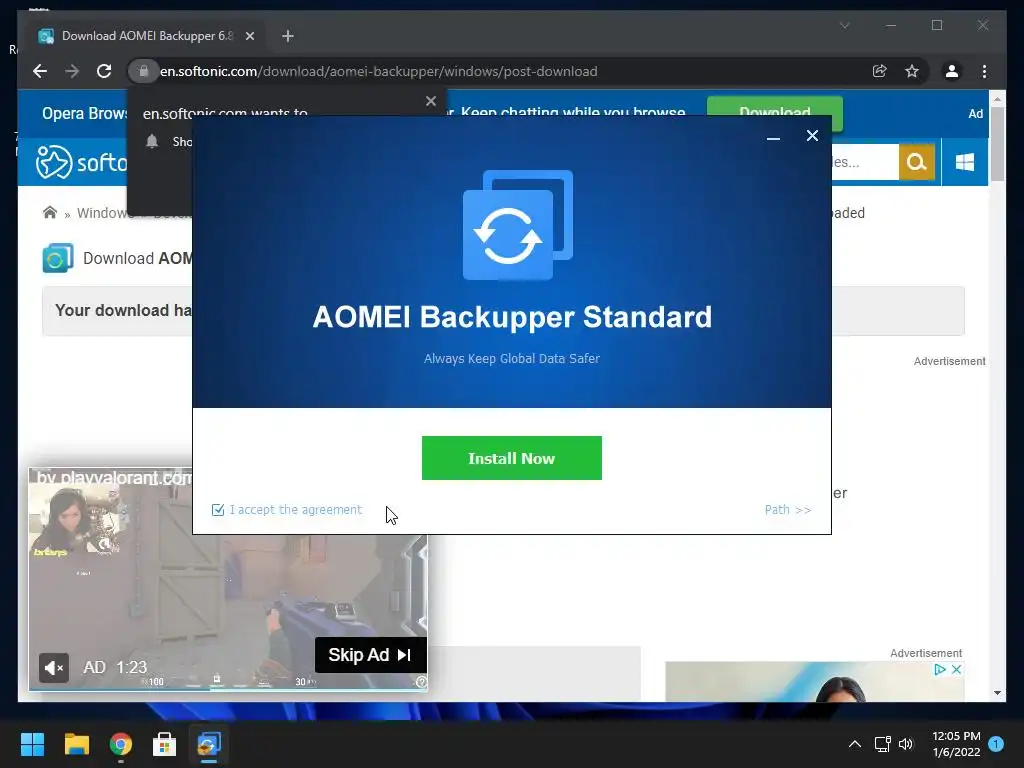
Task: Open site info lock icon
Action: (144, 71)
